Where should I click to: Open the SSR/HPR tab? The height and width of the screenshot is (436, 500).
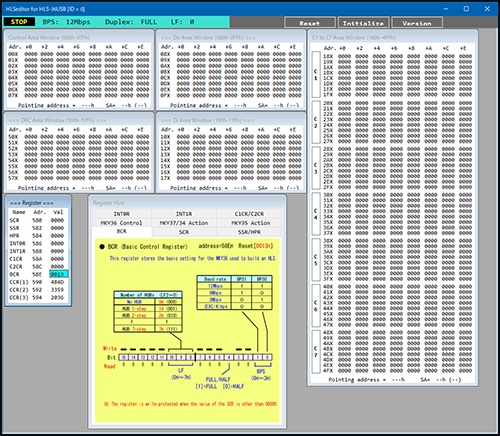pyautogui.click(x=249, y=232)
